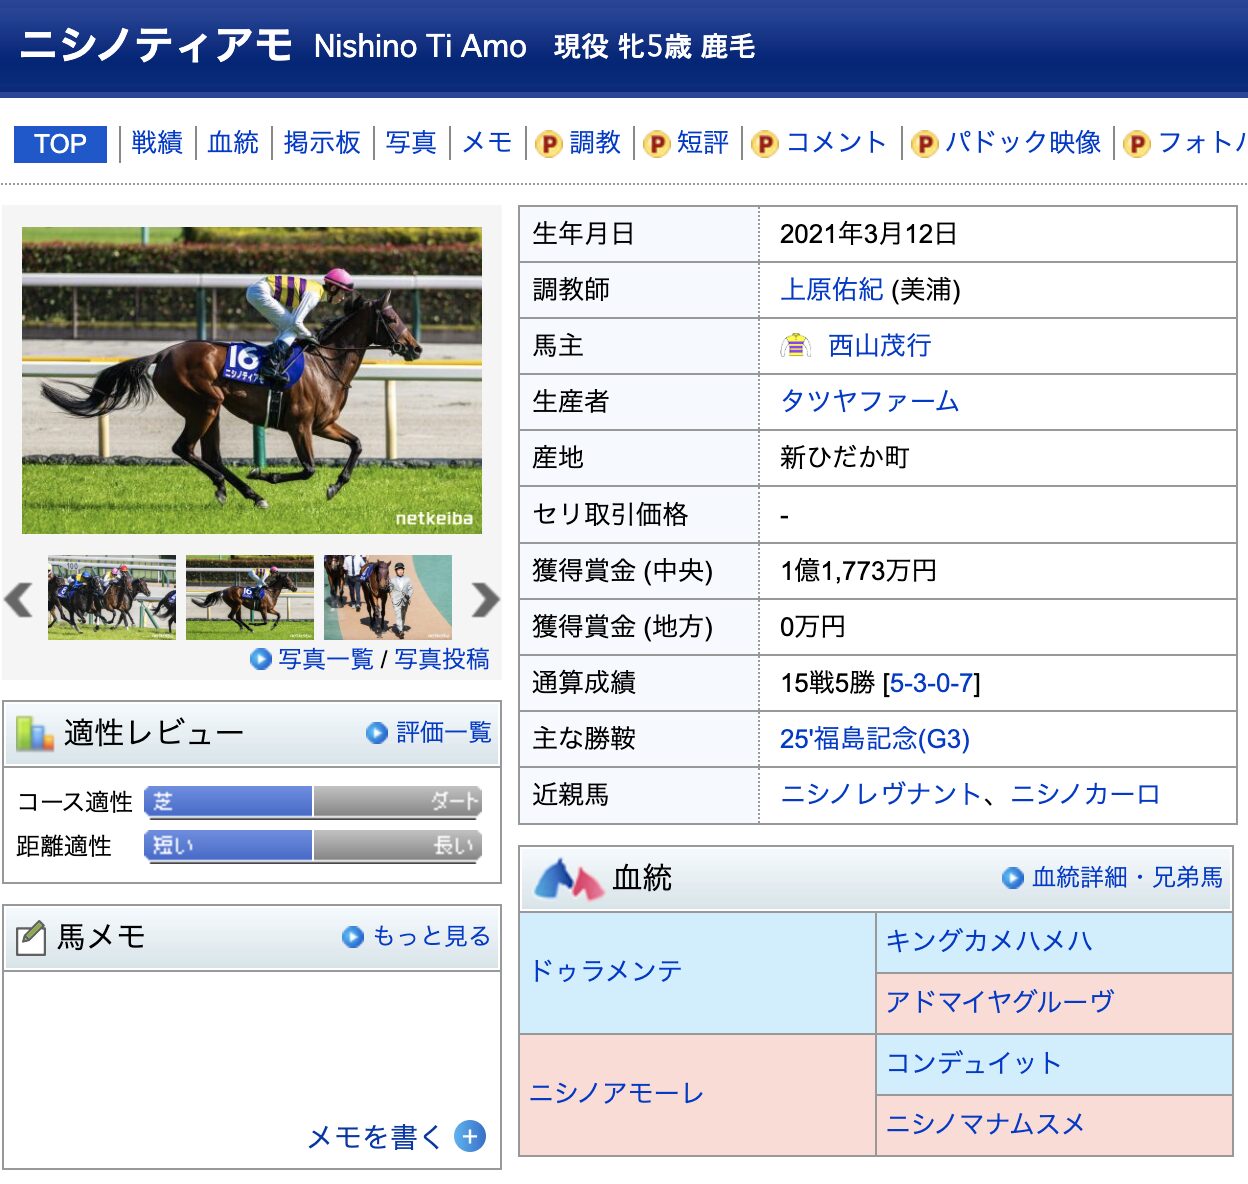
Task: Open the もっと見る link
Action: tap(431, 936)
